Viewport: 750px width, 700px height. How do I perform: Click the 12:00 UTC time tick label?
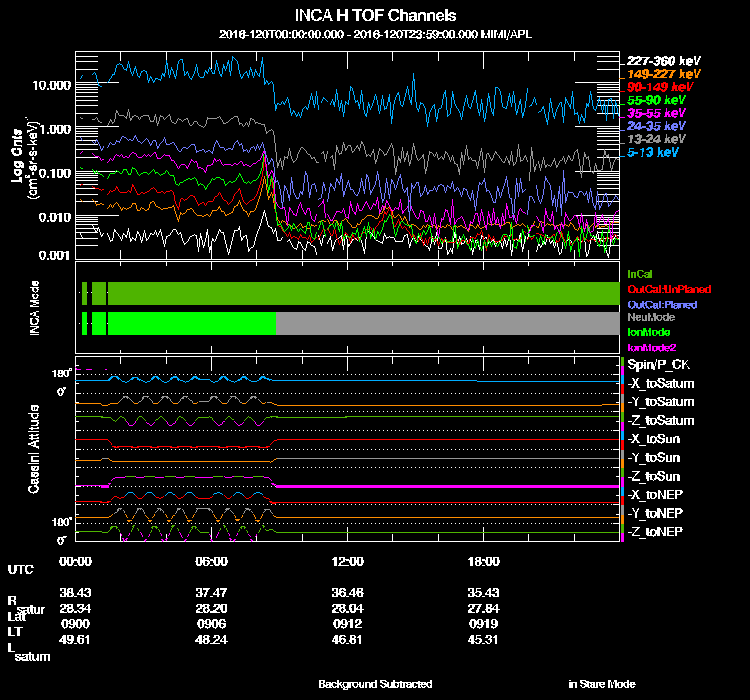click(x=348, y=561)
